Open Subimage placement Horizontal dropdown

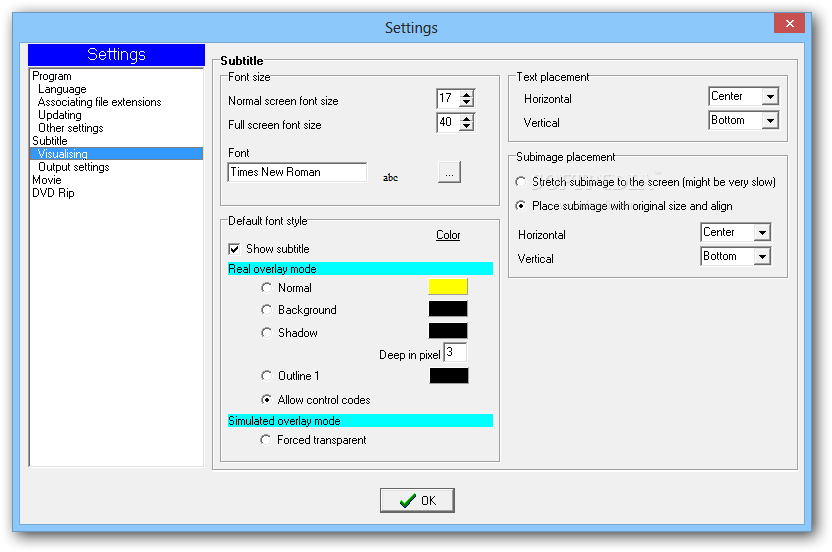(x=762, y=232)
